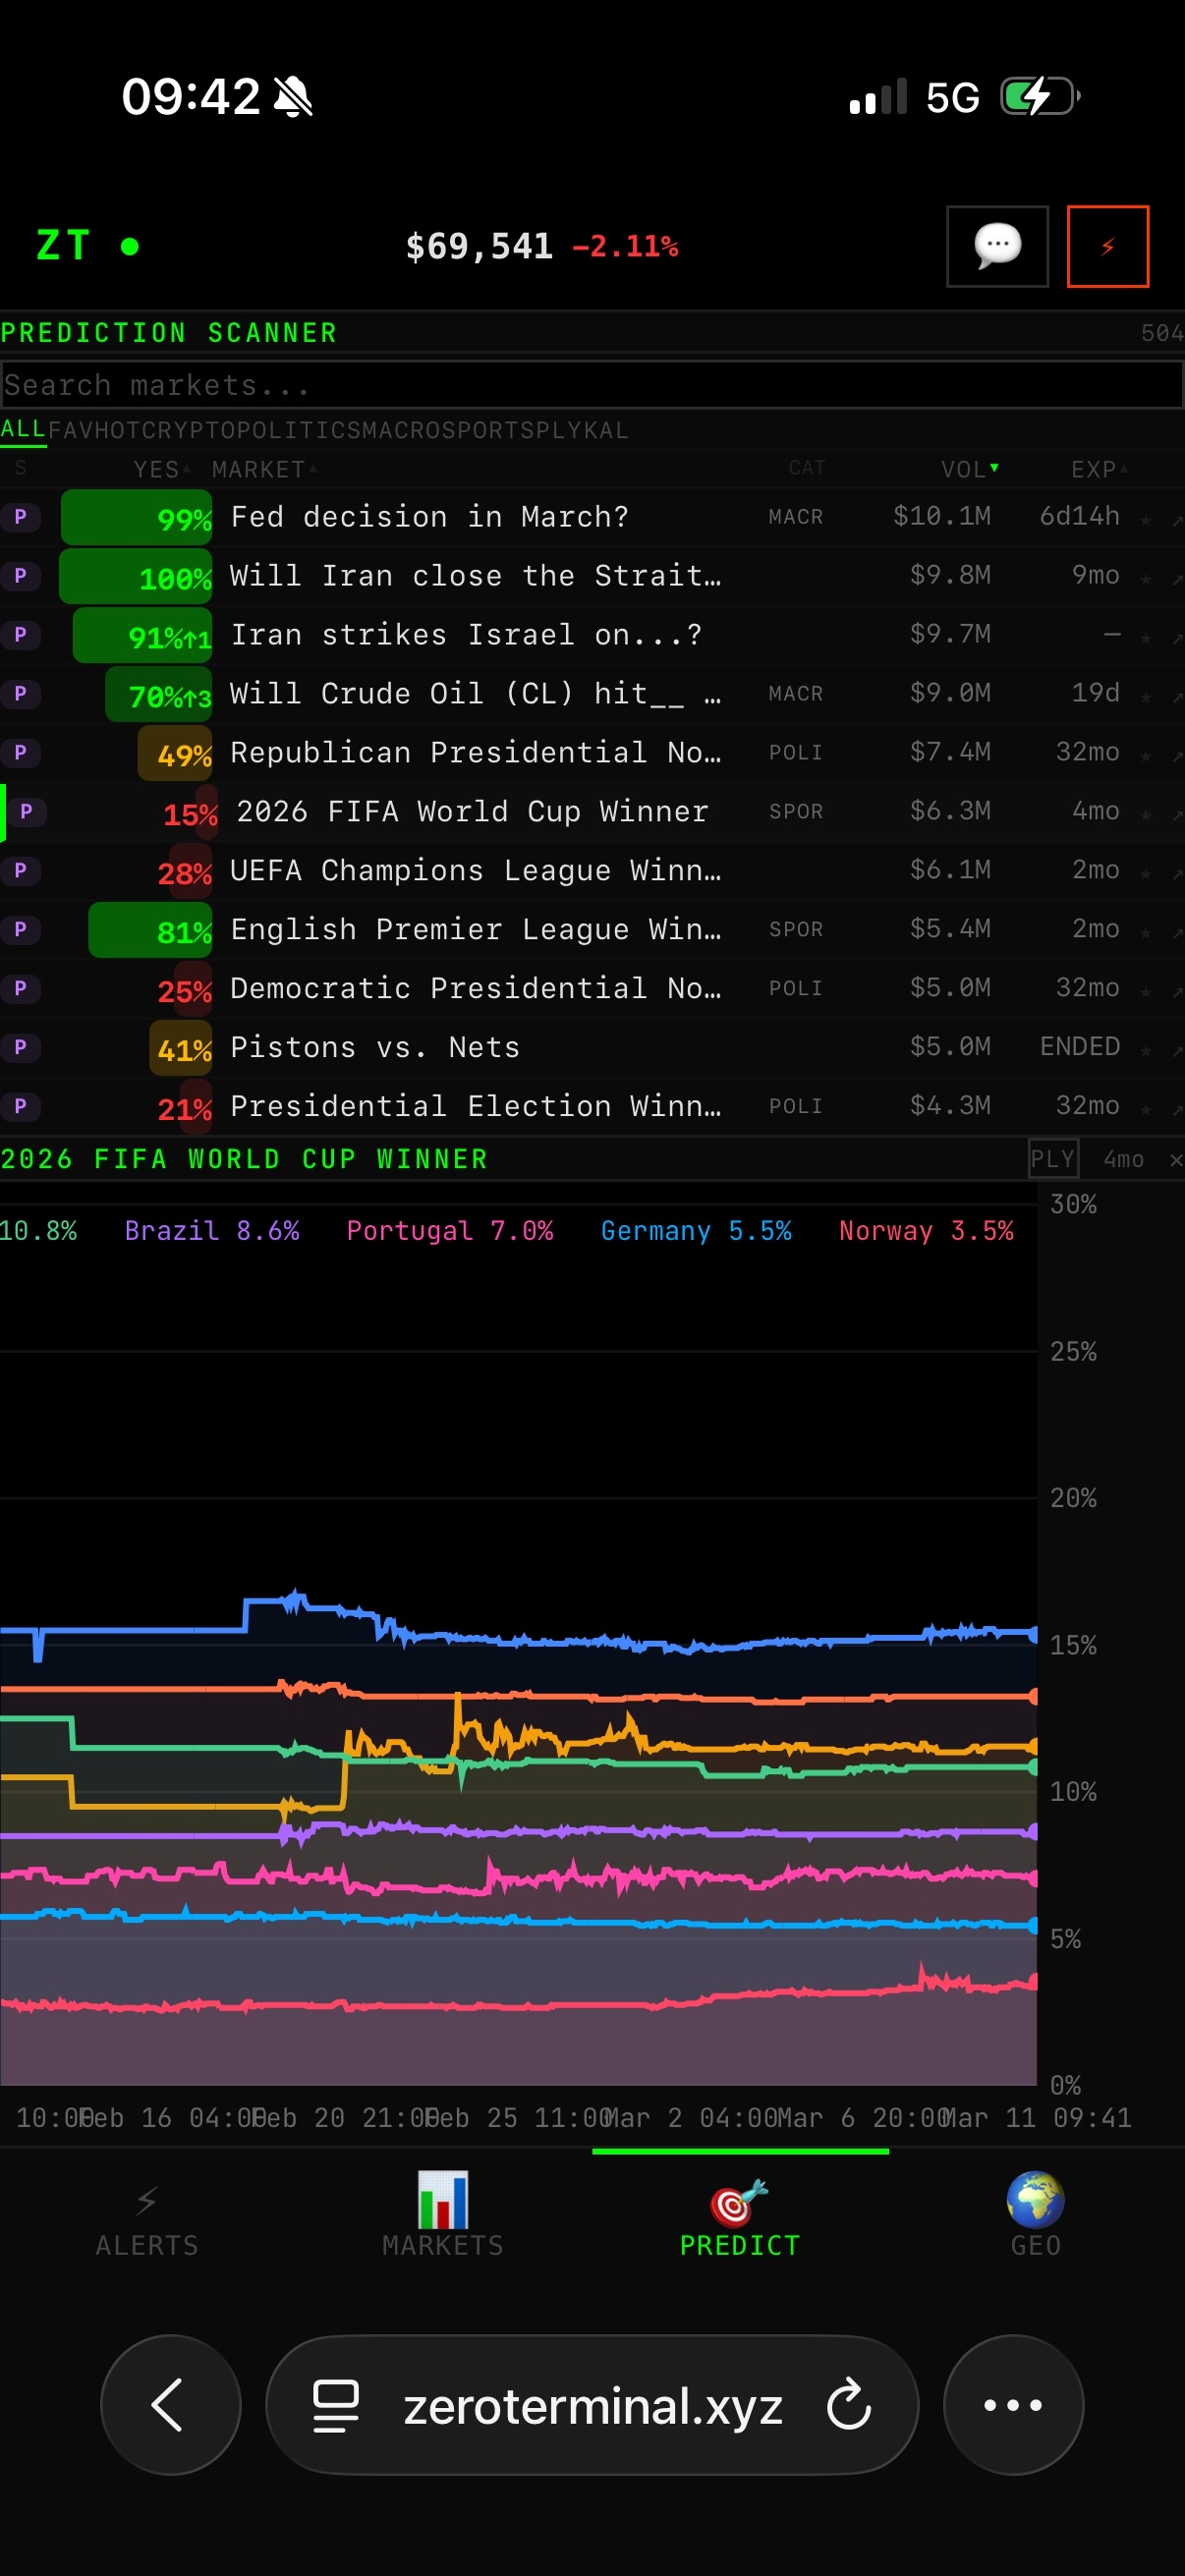Tap the charging battery icon in status bar

pyautogui.click(x=1040, y=97)
